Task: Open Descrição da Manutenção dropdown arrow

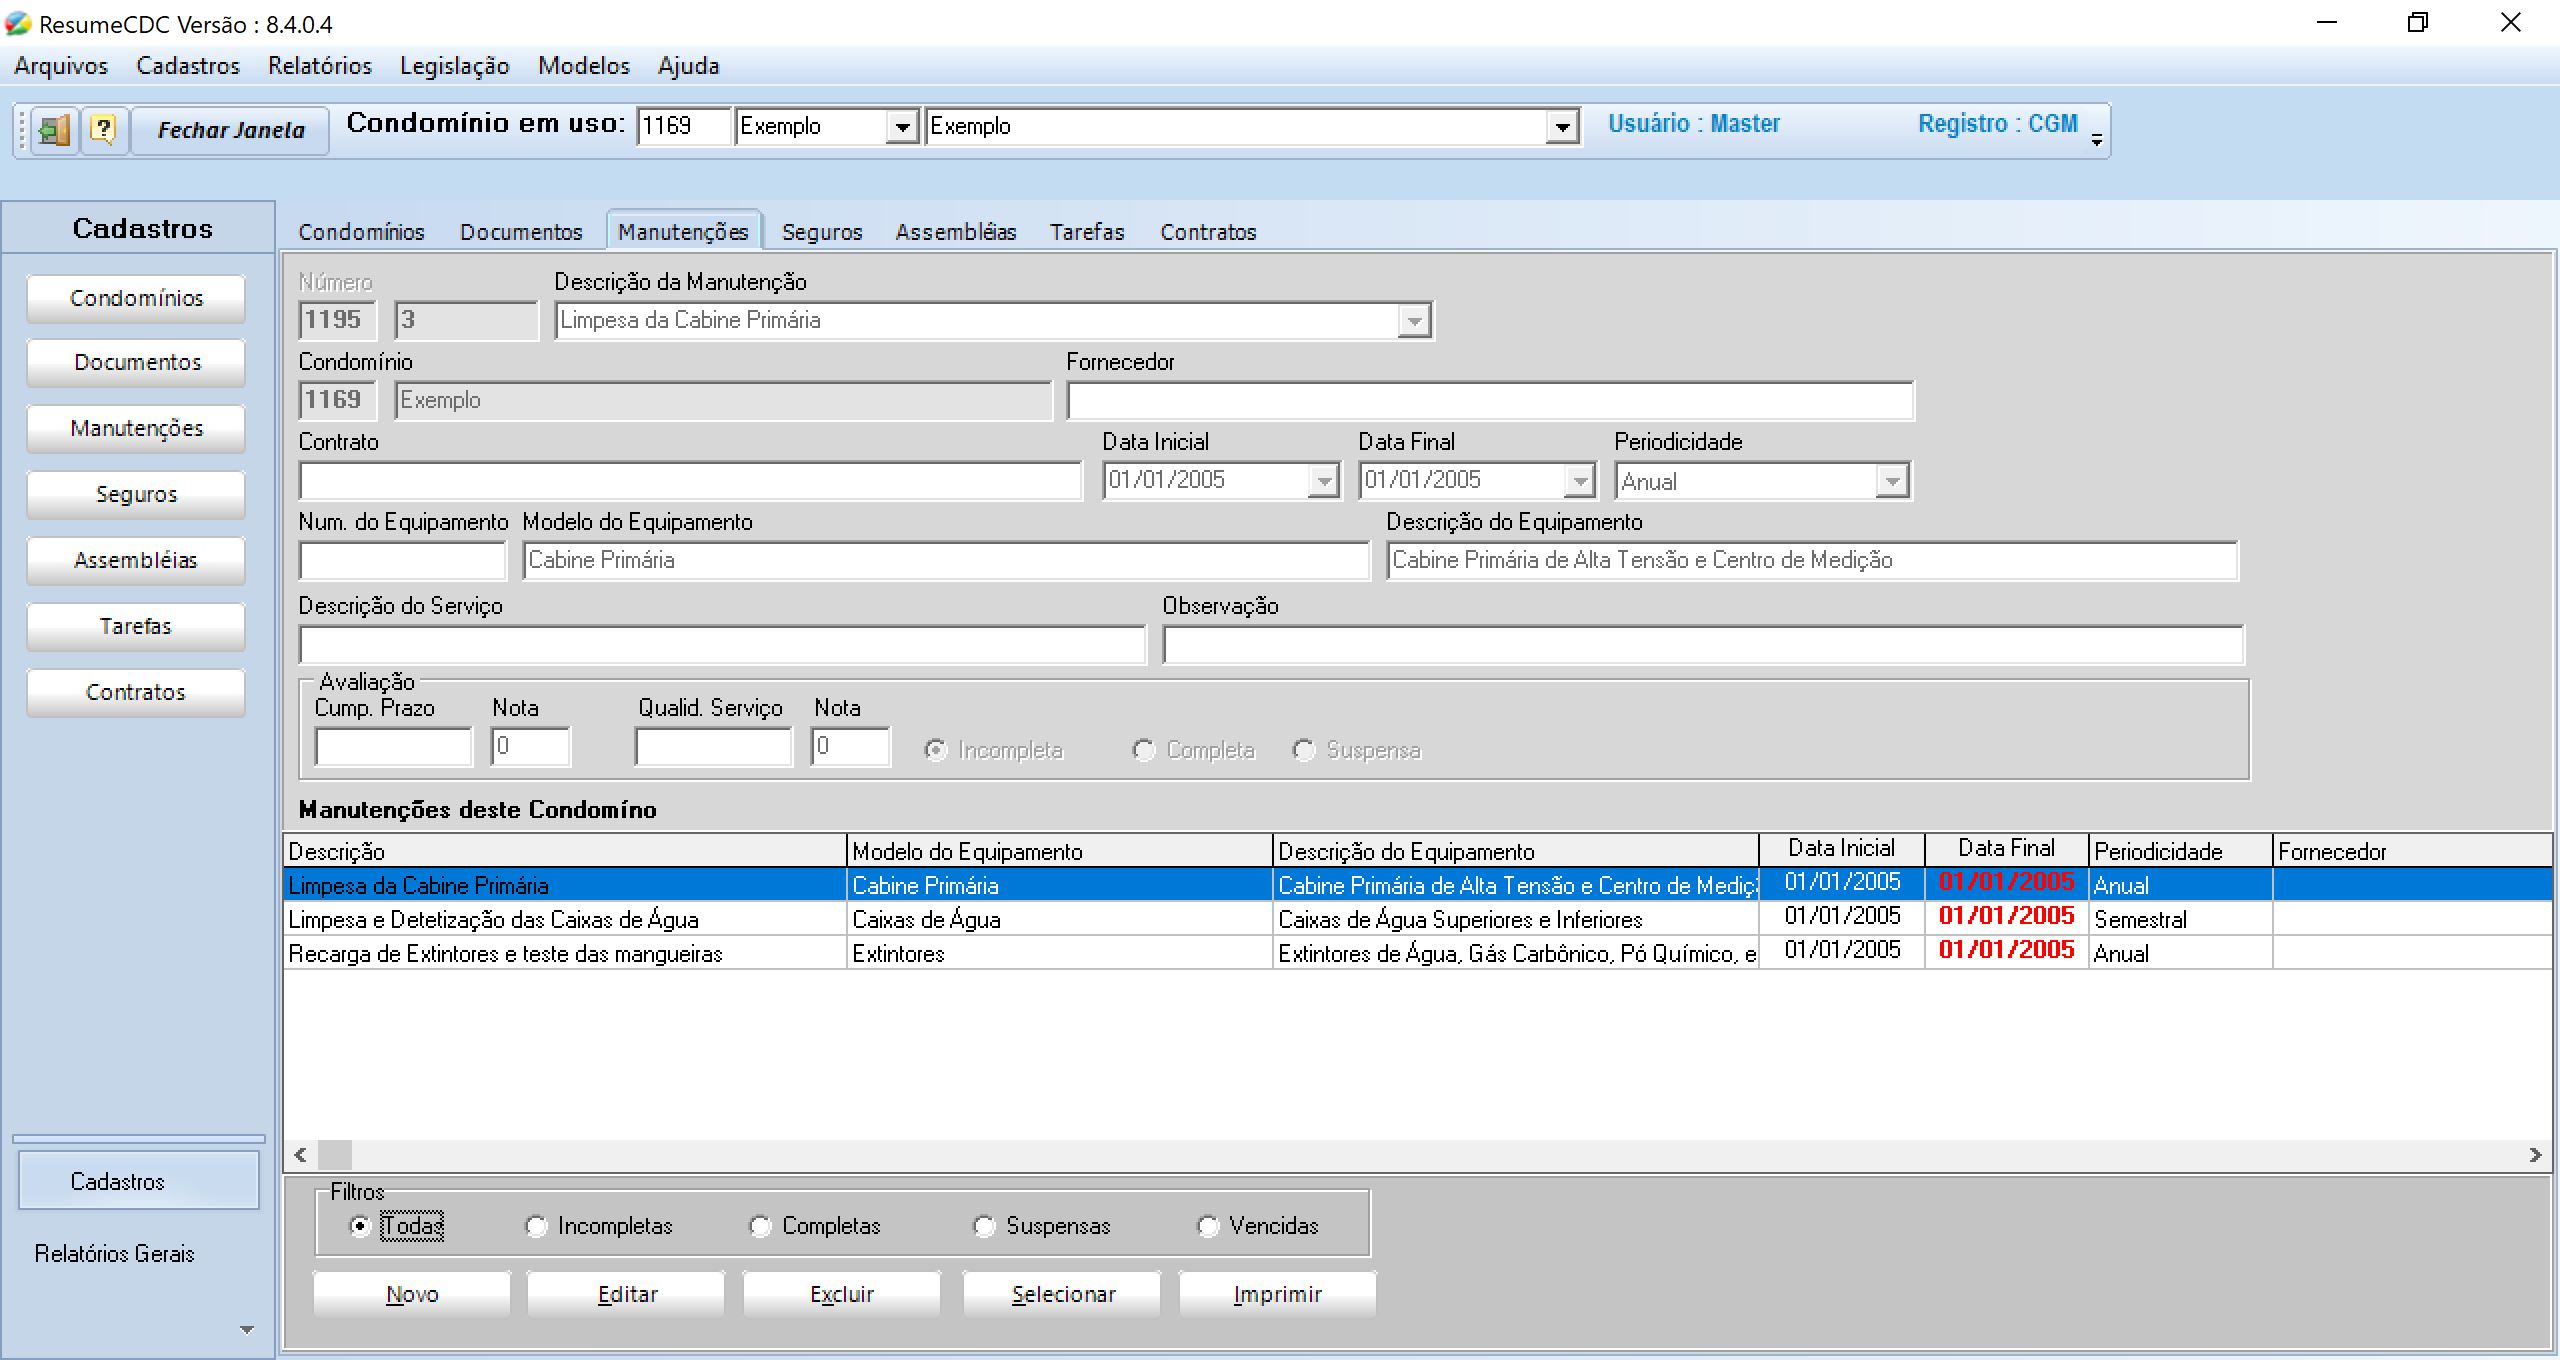Action: [x=1413, y=321]
